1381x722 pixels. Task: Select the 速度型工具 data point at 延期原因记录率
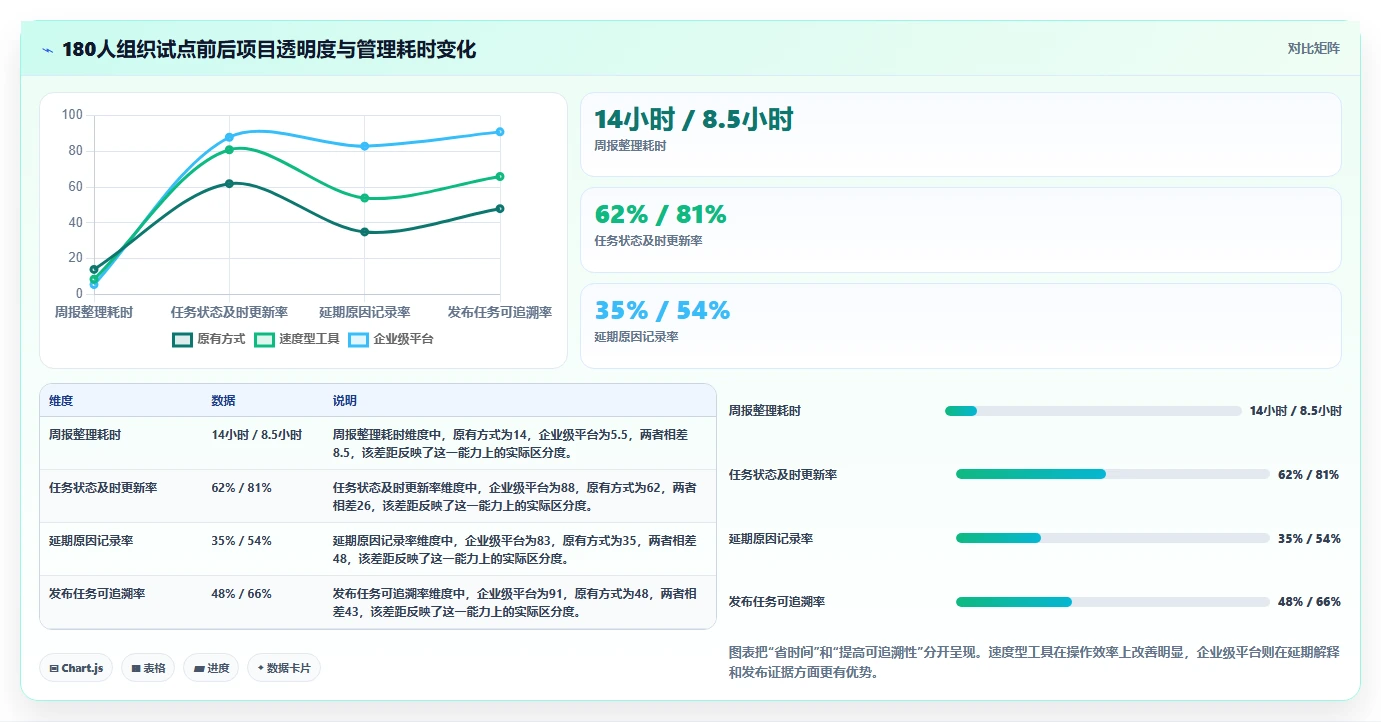tap(364, 198)
